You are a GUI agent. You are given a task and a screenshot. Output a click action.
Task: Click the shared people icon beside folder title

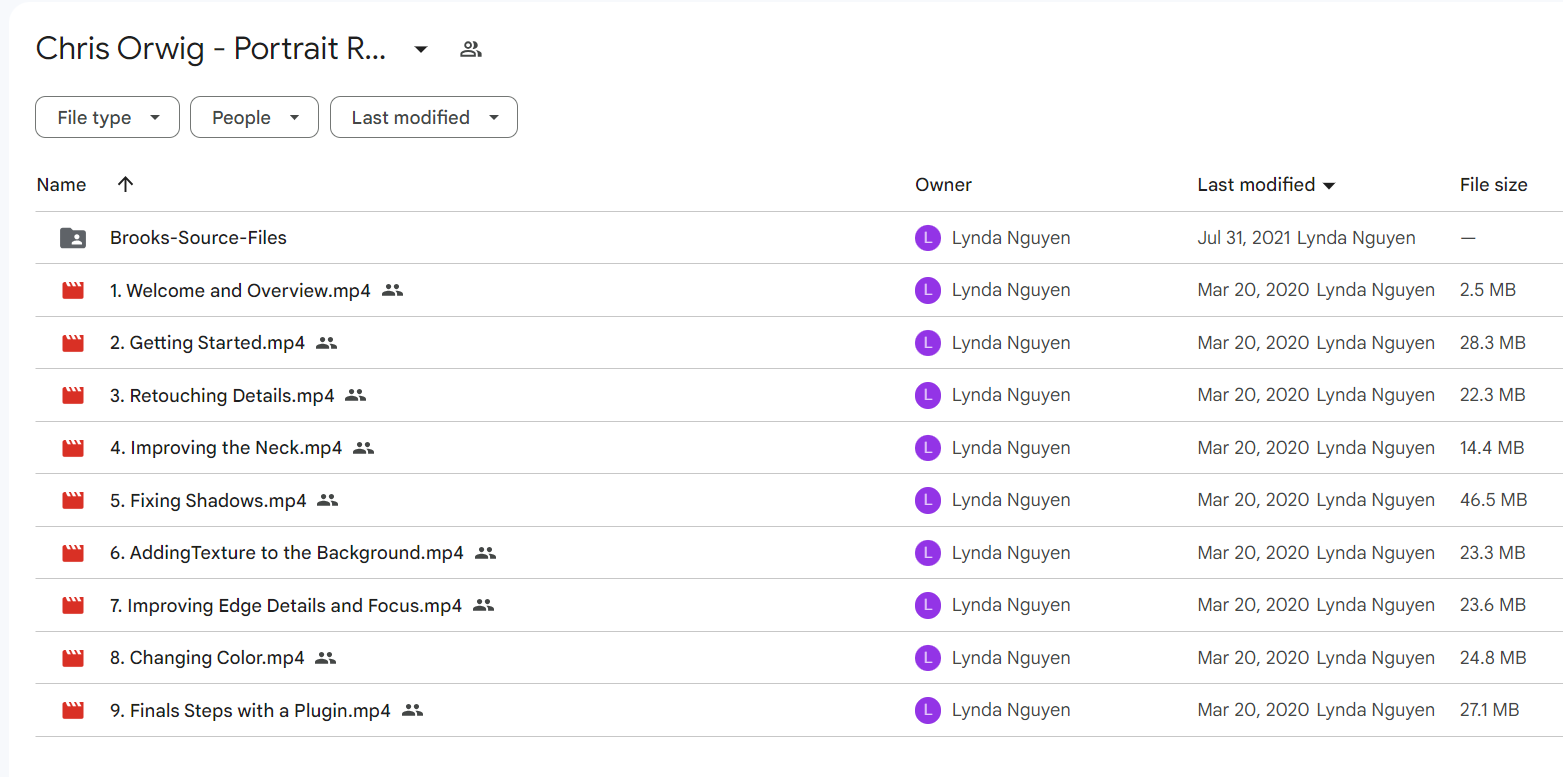pos(471,49)
